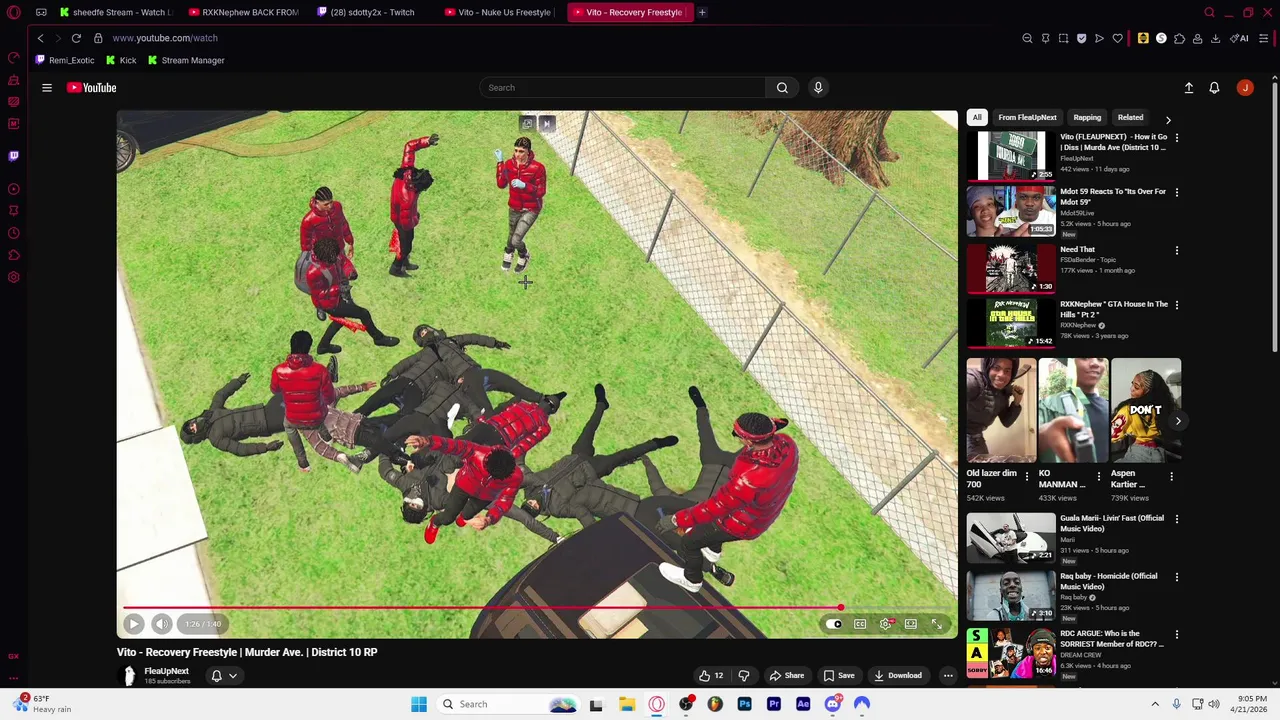Toggle the autoplay switch in the player

tap(834, 624)
